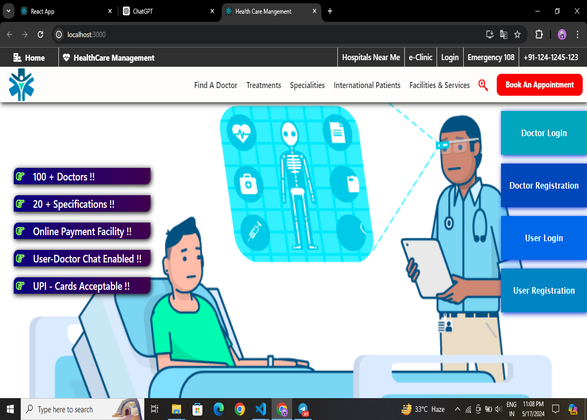Switch to the ChatGPT tab
587x420 pixels.
(168, 11)
